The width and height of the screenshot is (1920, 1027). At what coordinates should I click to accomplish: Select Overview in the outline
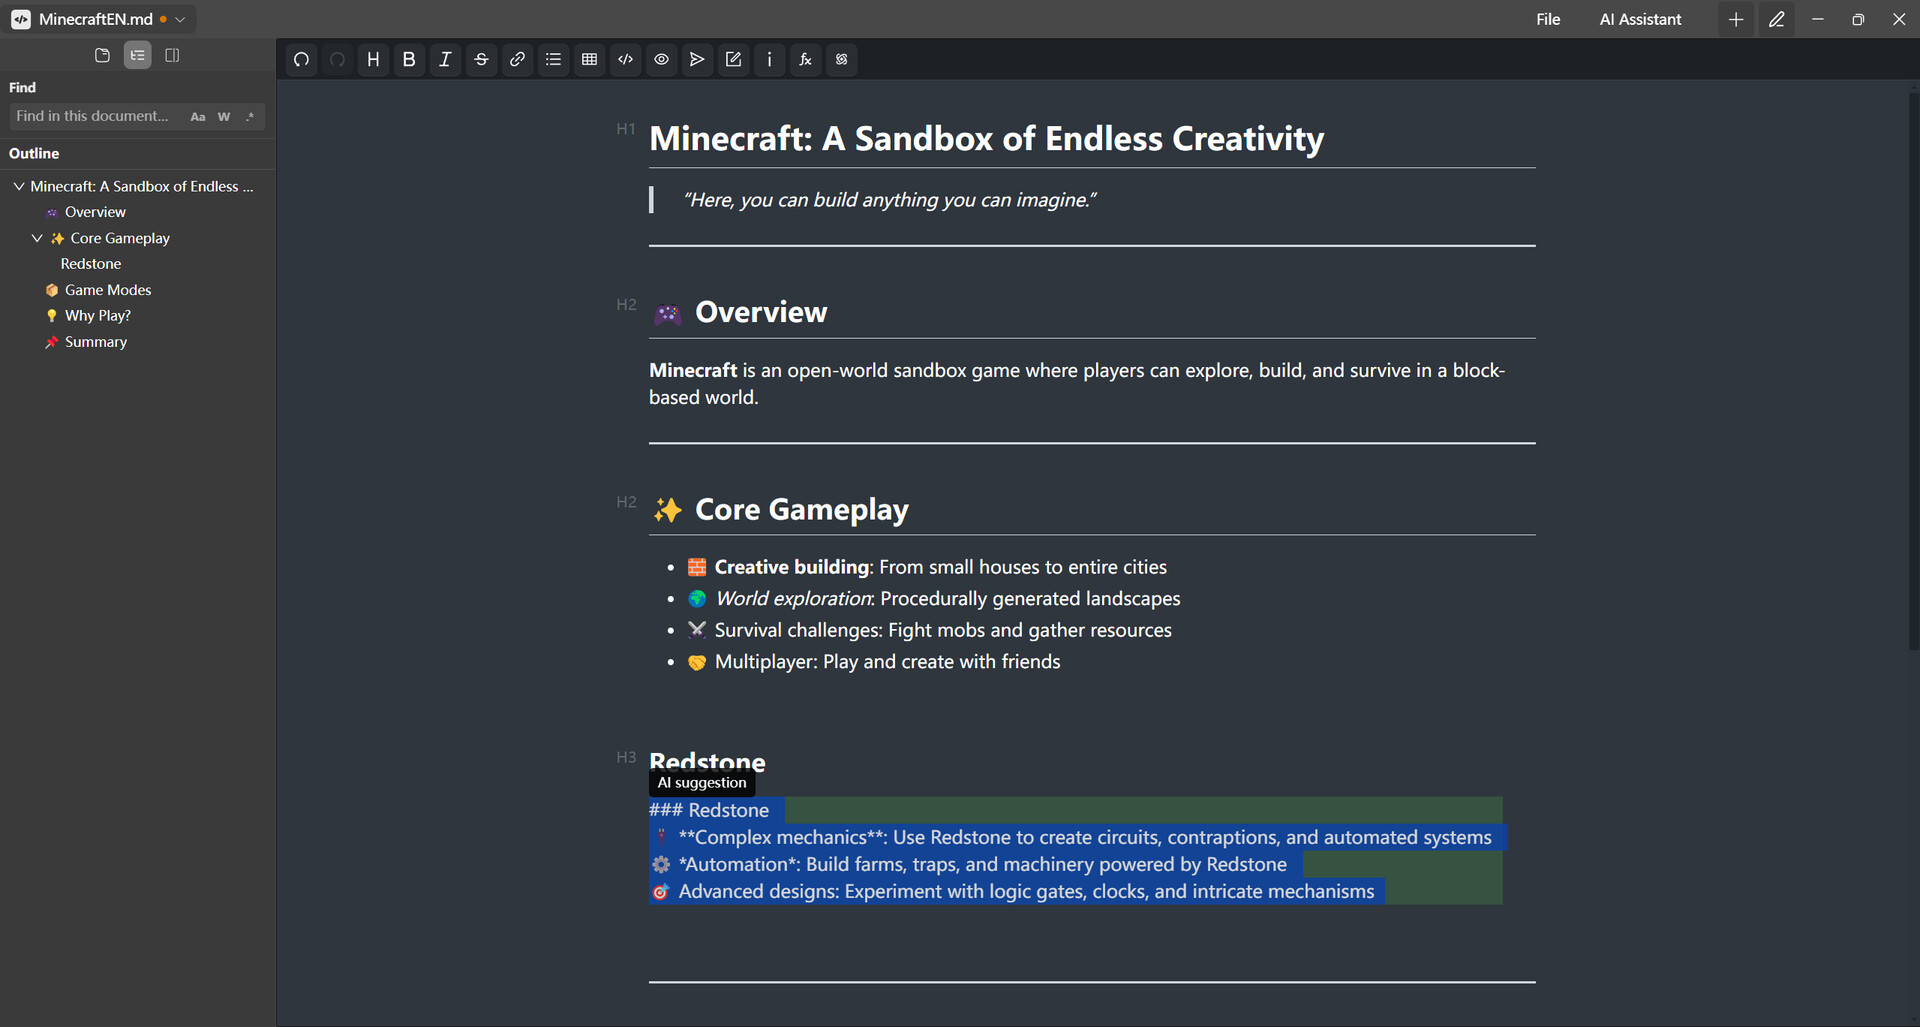95,212
